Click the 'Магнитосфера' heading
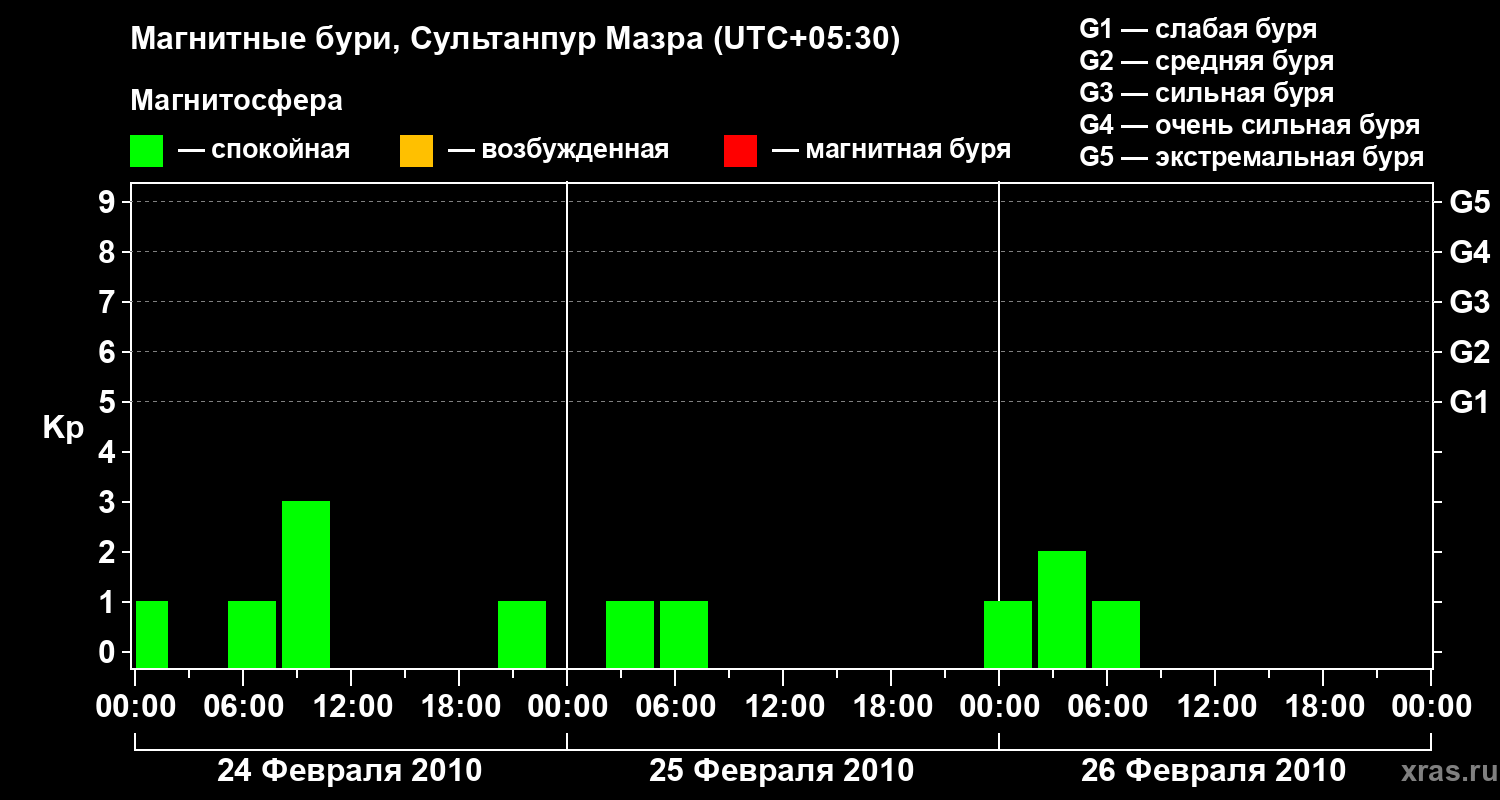1500x800 pixels. click(x=237, y=101)
